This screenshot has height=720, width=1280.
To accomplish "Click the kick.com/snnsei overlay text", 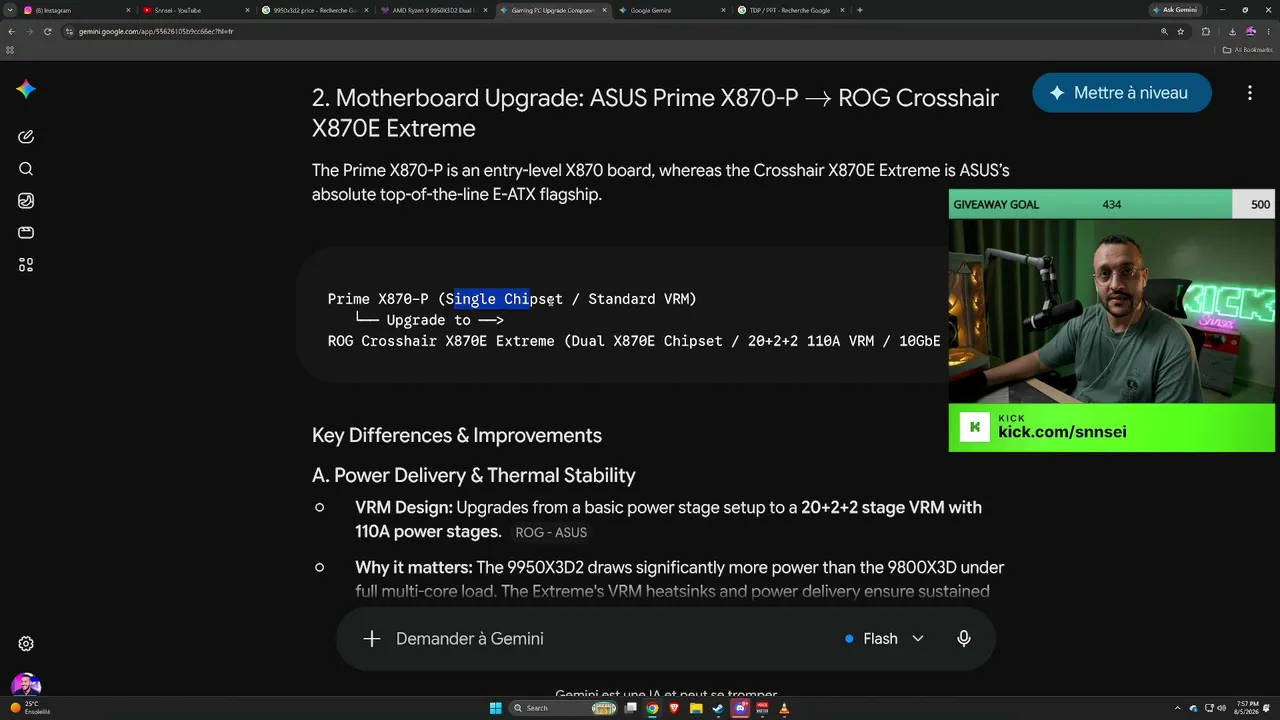I will (1062, 432).
